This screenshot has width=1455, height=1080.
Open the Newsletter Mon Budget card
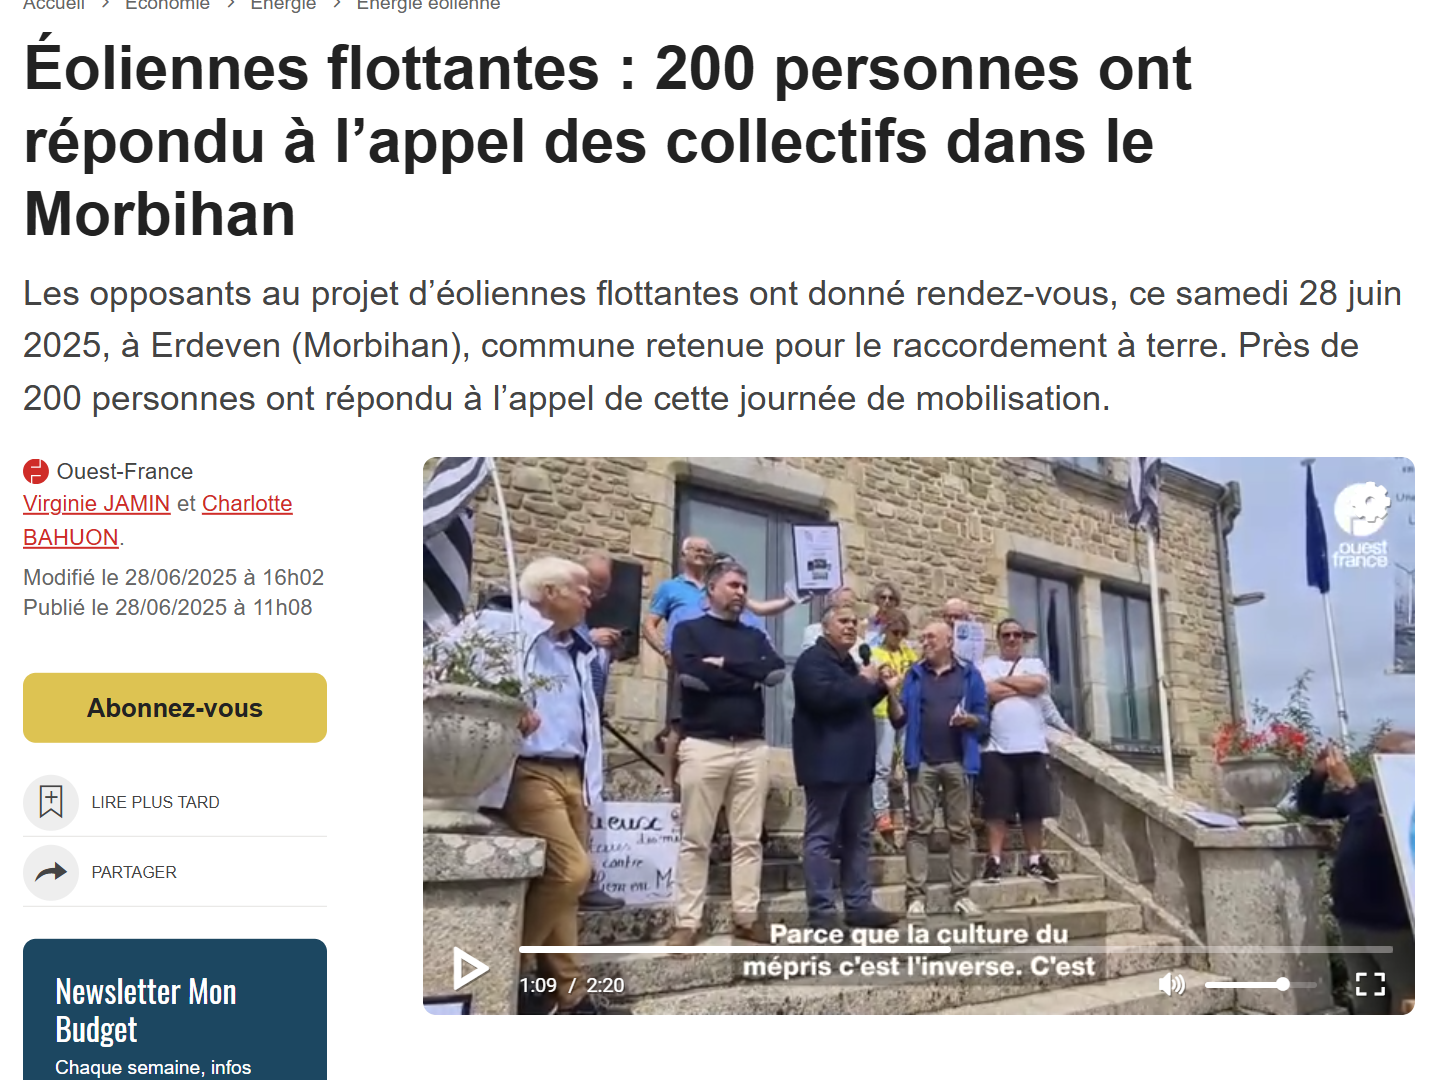[175, 1010]
